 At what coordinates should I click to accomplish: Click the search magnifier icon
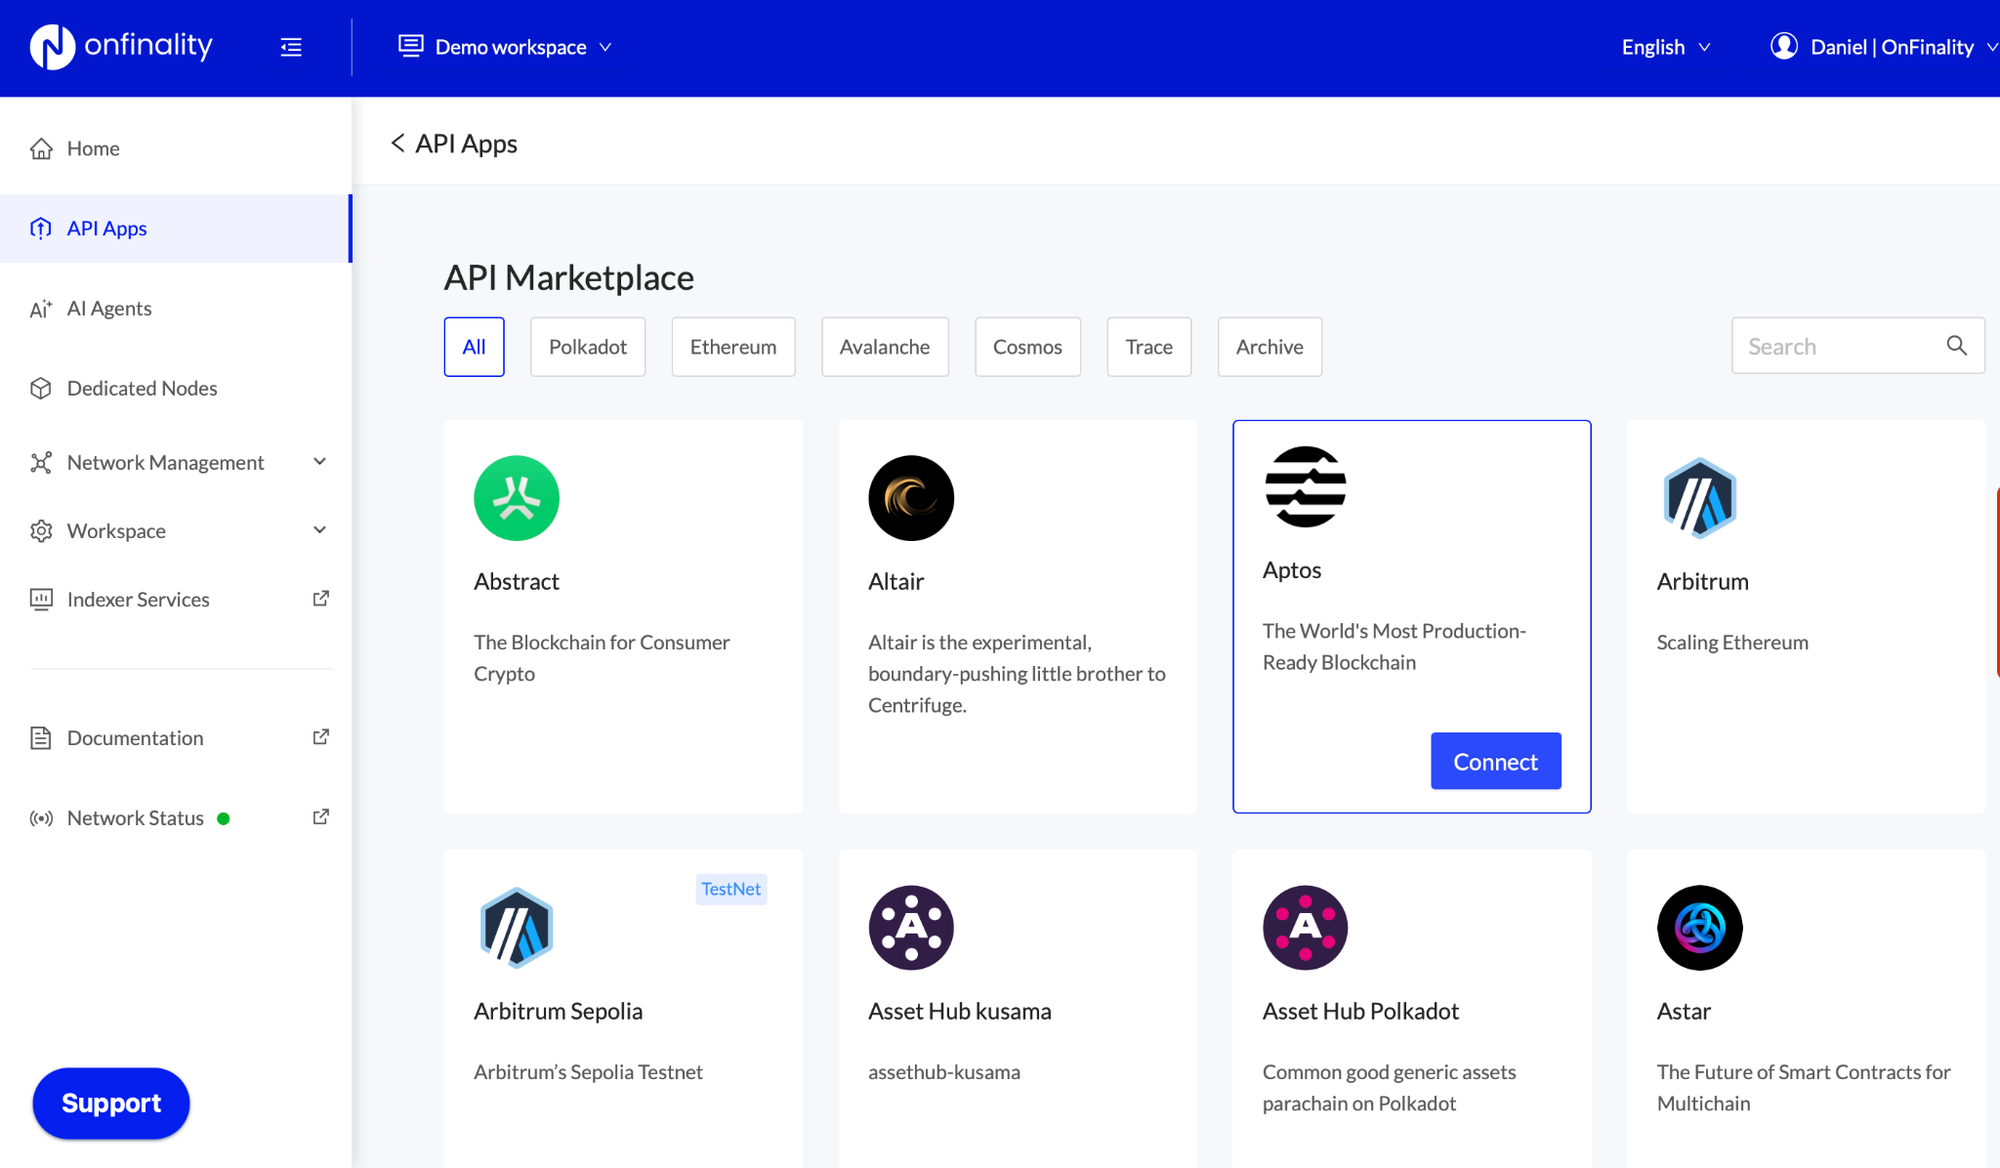1957,345
